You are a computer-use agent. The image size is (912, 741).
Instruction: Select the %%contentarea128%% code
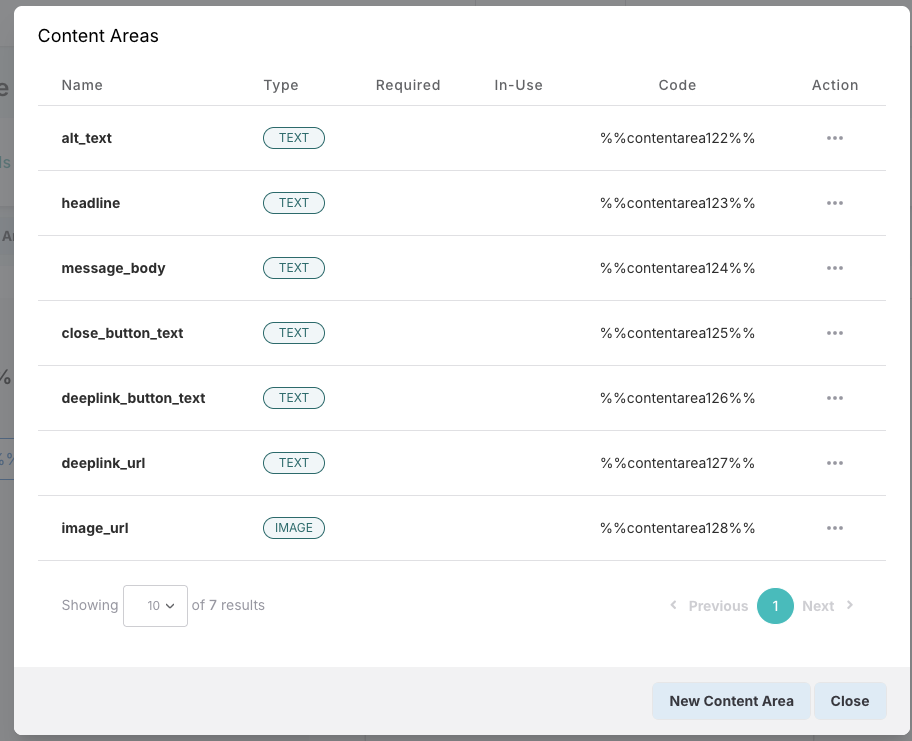[677, 528]
